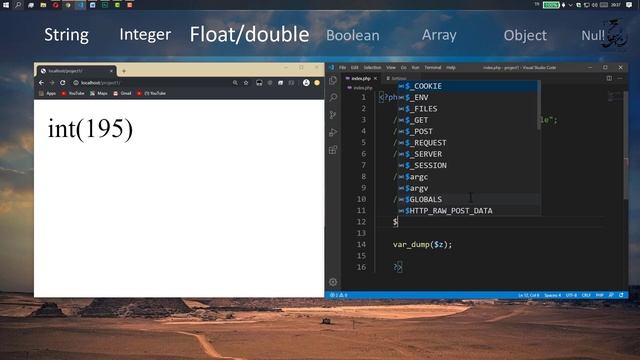Click the zoom magnifier icon in address bar
This screenshot has width=640, height=360.
235,83
